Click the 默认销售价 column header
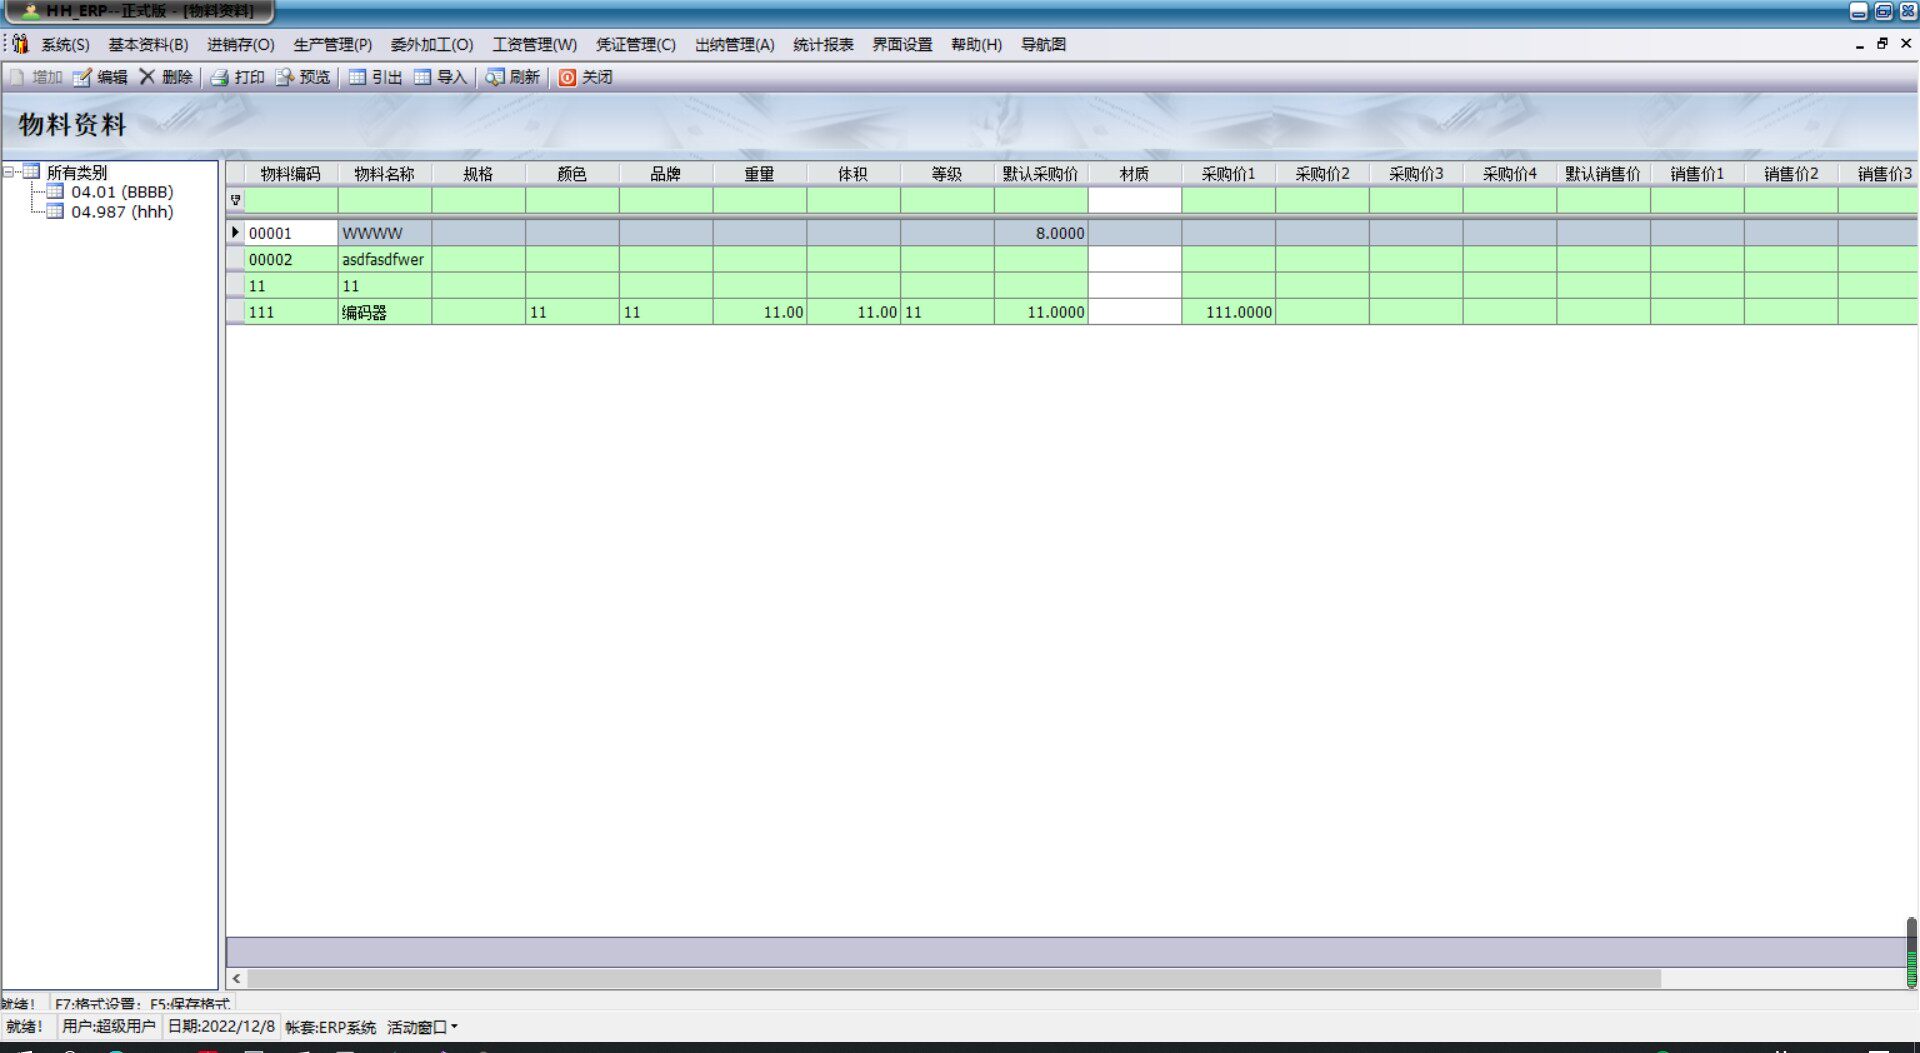The image size is (1920, 1053). (x=1603, y=174)
